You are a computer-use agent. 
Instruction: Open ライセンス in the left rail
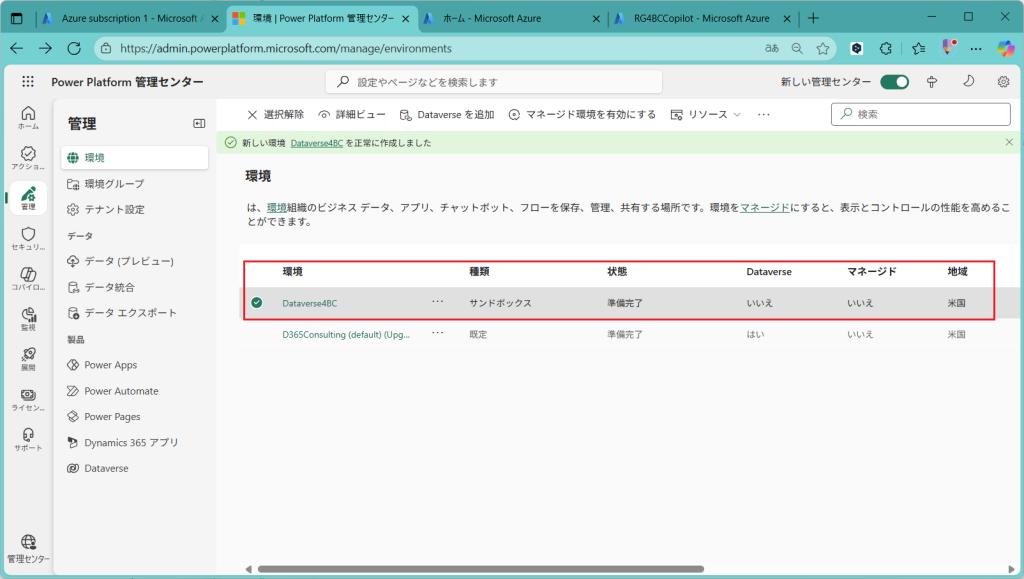click(x=28, y=399)
